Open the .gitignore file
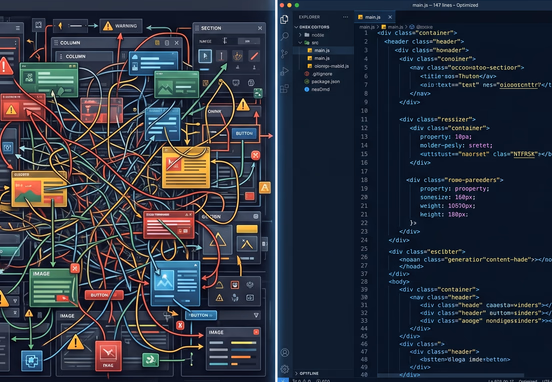Image resolution: width=552 pixels, height=382 pixels. pyautogui.click(x=323, y=74)
